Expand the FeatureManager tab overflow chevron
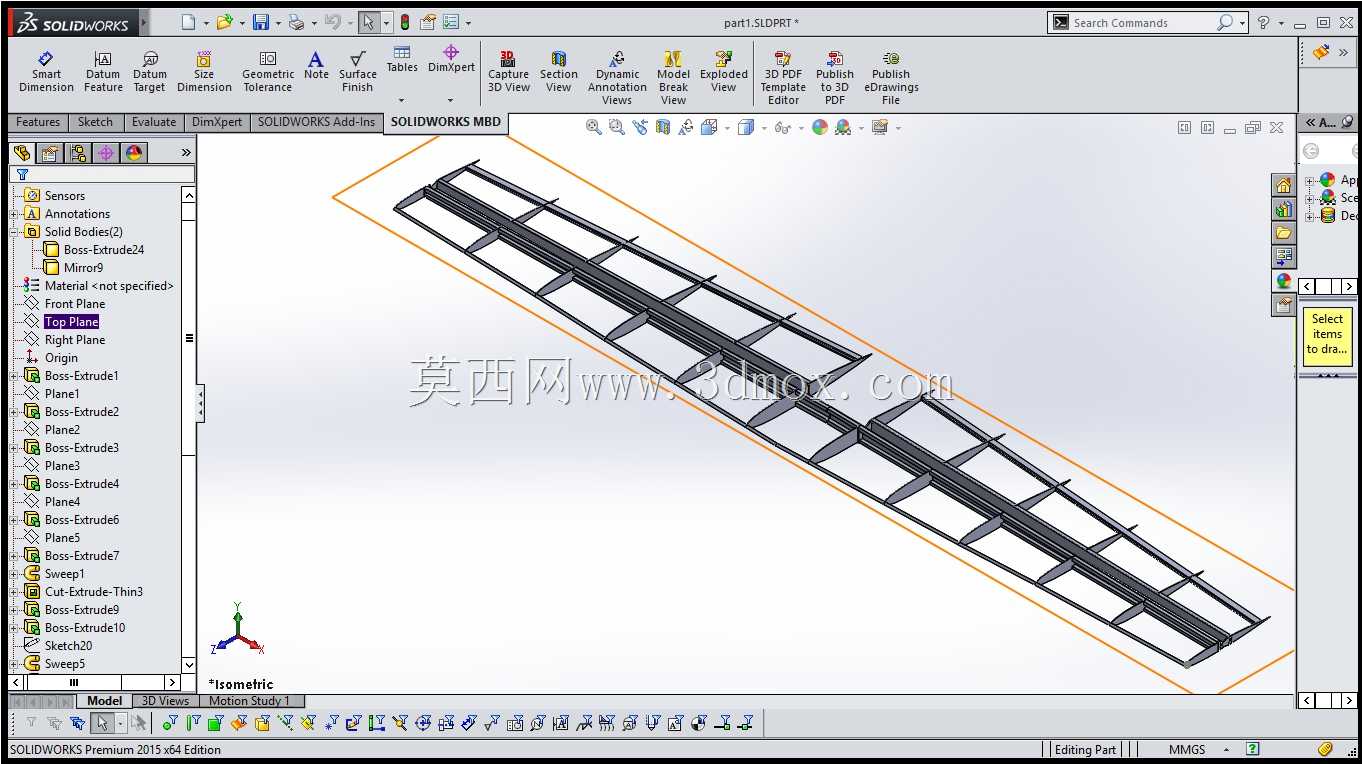 (186, 153)
